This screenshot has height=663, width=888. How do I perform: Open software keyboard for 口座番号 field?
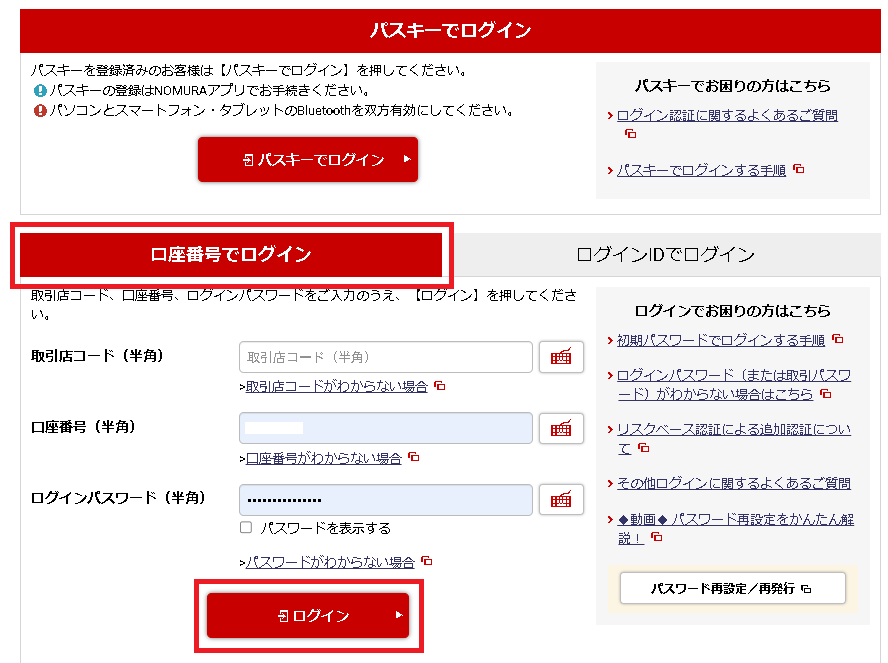(x=561, y=429)
